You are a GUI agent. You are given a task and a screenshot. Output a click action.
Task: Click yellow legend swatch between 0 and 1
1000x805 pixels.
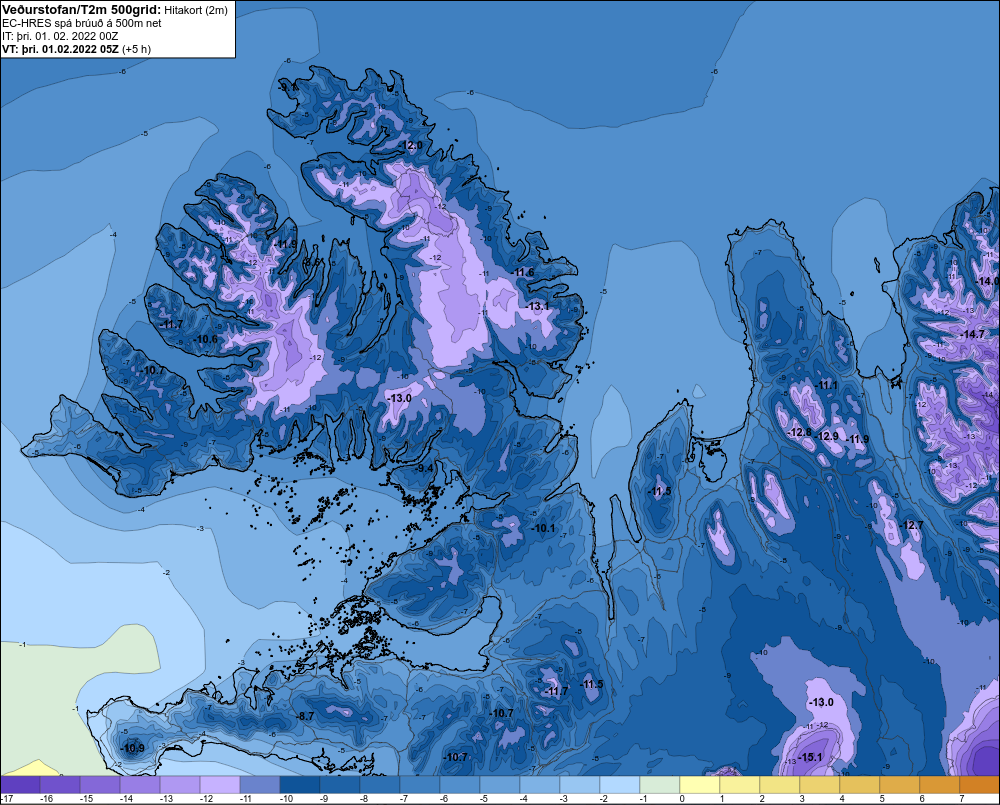point(700,785)
